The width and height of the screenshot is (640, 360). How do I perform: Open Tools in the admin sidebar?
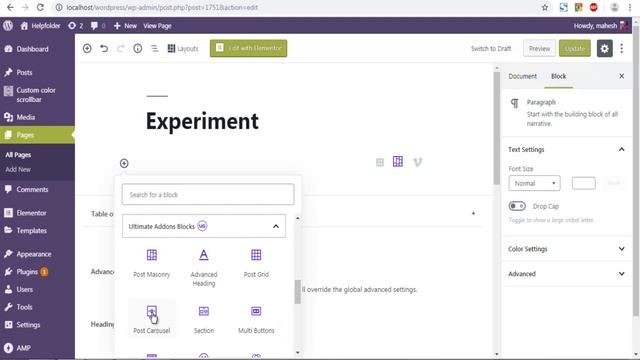tap(24, 307)
